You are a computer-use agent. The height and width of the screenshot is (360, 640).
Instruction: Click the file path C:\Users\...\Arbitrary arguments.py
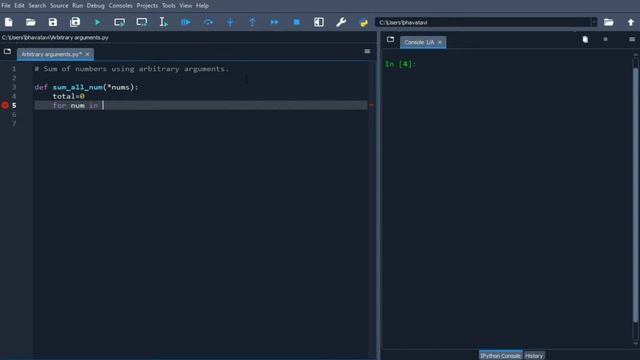click(55, 38)
